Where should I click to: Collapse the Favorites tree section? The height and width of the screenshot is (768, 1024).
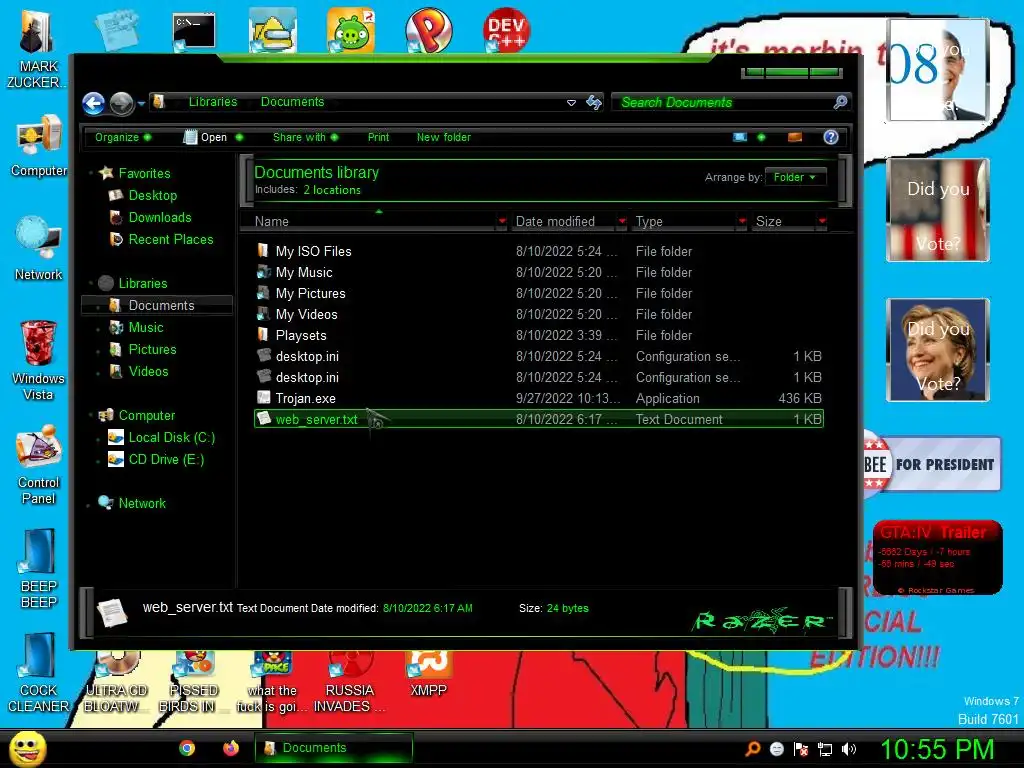pos(91,174)
